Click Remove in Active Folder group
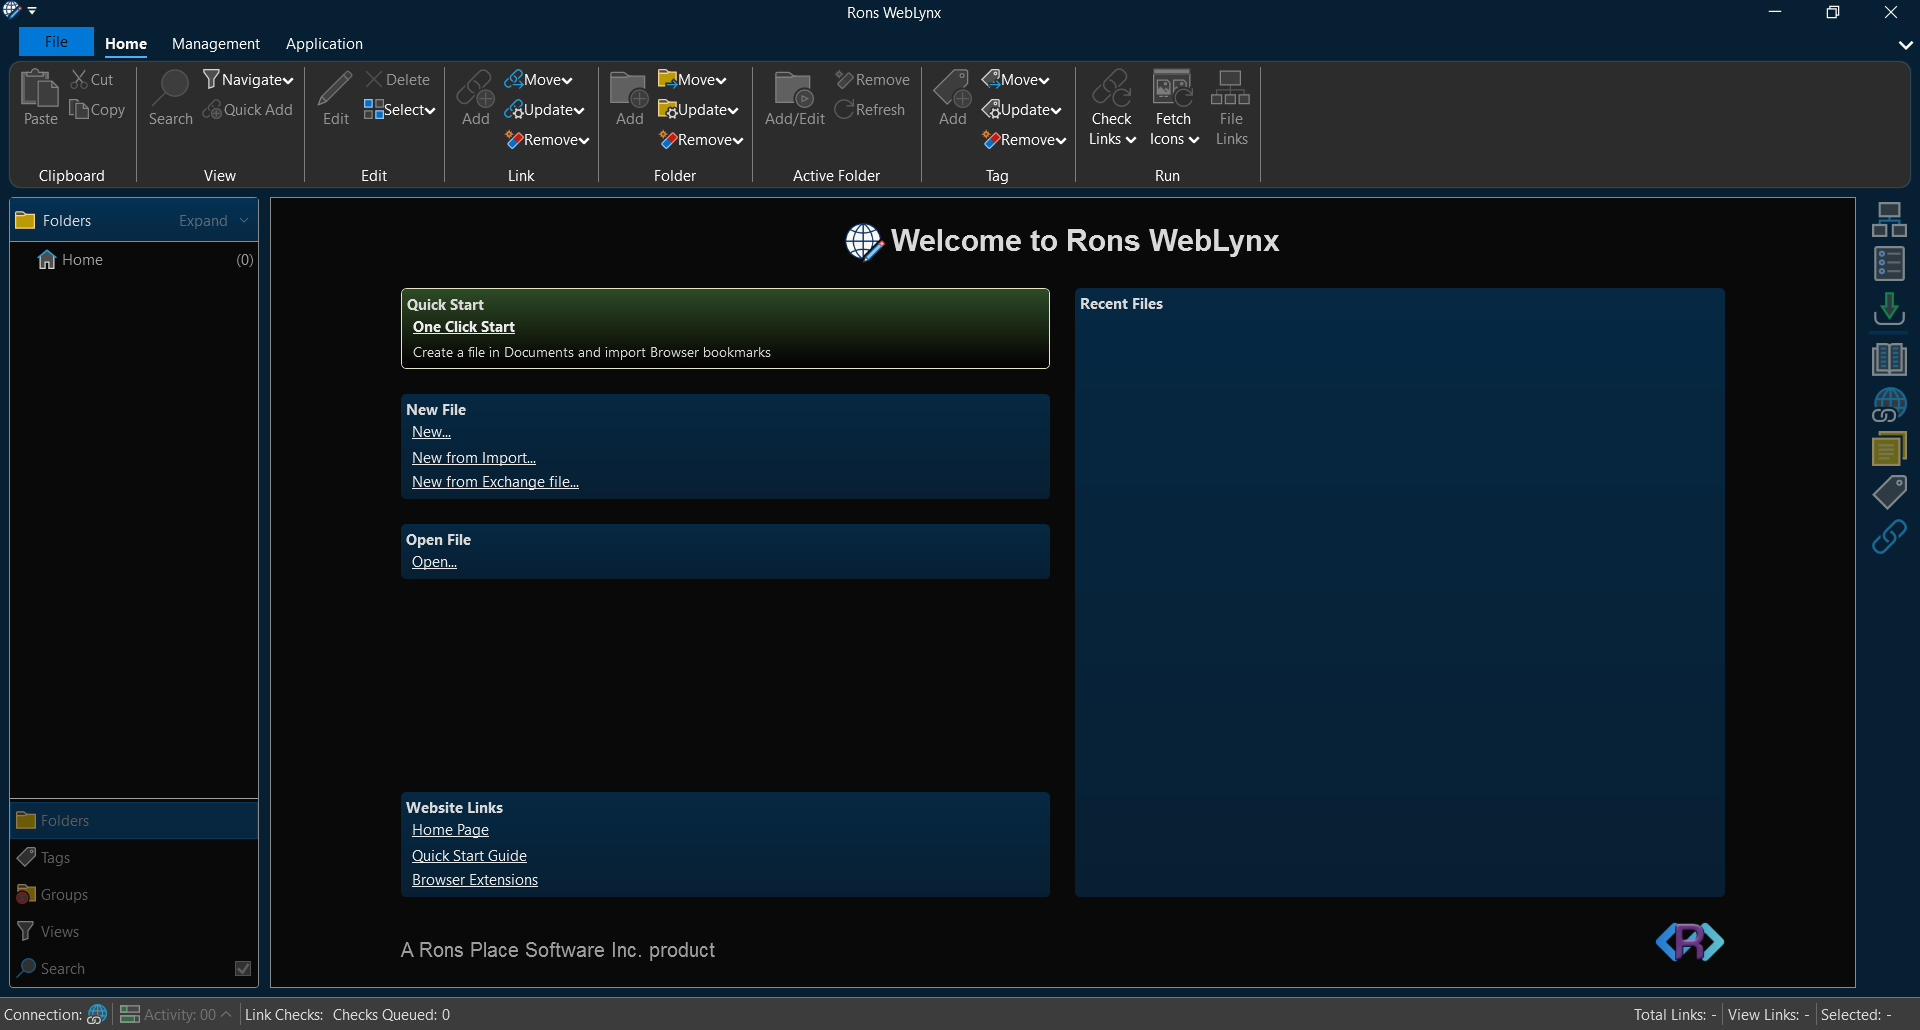The height and width of the screenshot is (1030, 1920). pos(873,80)
